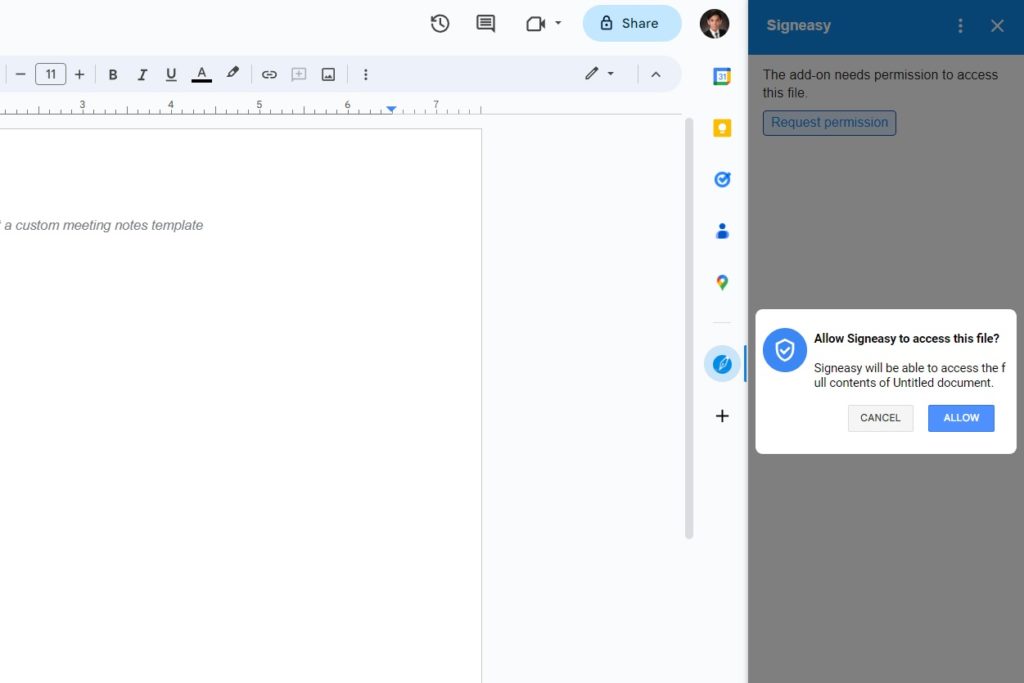Image resolution: width=1024 pixels, height=683 pixels.
Task: Open the Signeasy options menu
Action: (x=960, y=25)
